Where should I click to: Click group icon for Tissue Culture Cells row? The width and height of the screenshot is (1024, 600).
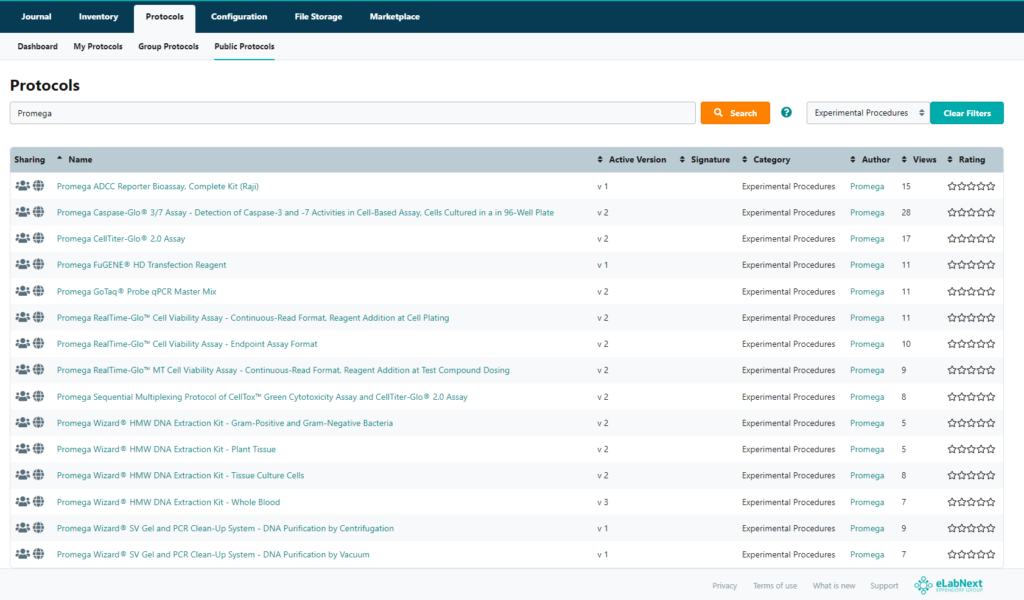click(x=22, y=475)
